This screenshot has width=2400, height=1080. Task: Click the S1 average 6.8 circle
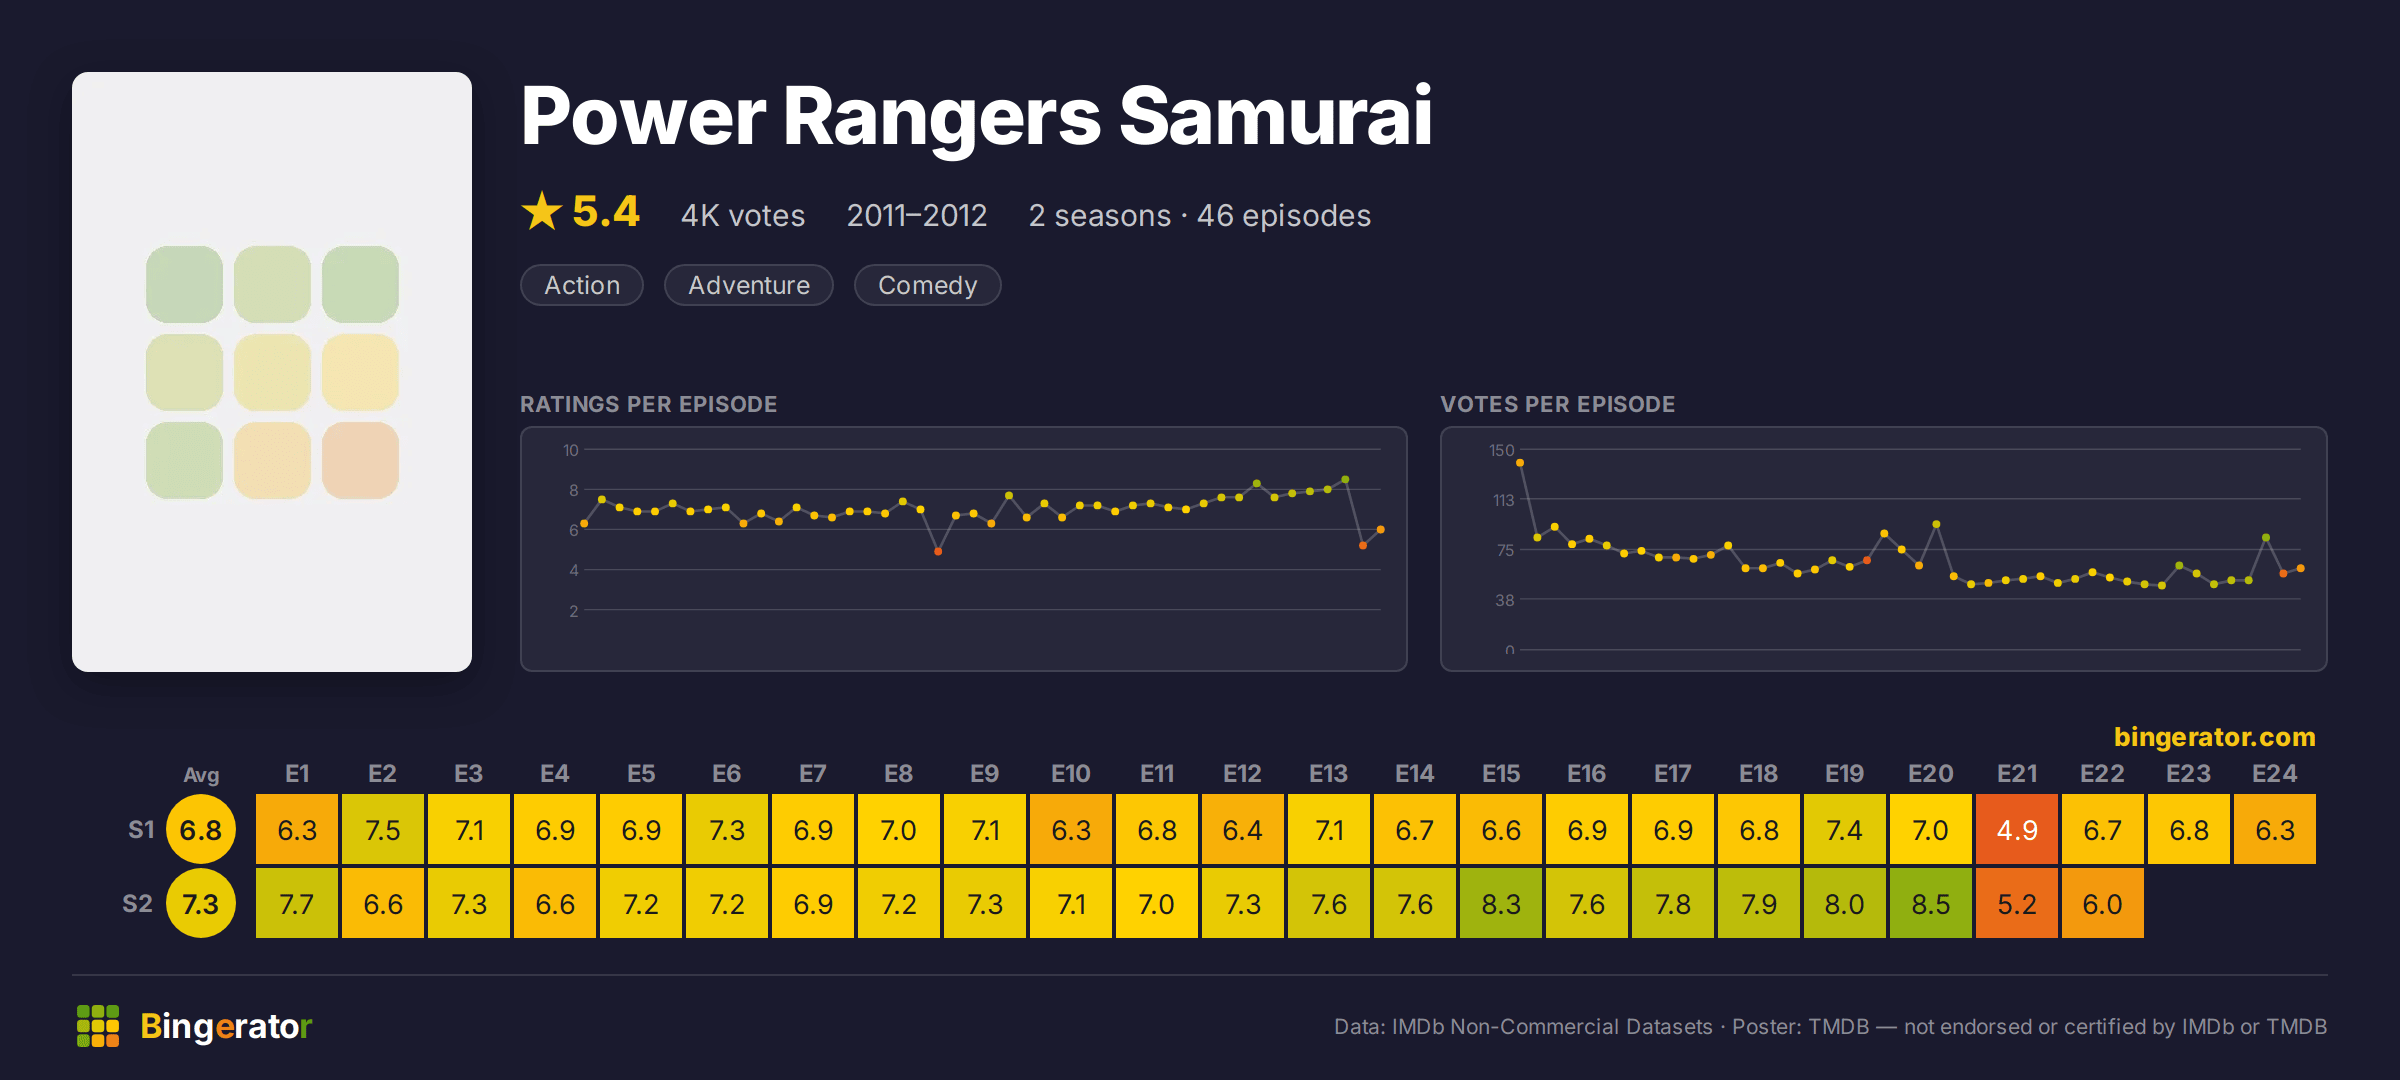[x=201, y=829]
